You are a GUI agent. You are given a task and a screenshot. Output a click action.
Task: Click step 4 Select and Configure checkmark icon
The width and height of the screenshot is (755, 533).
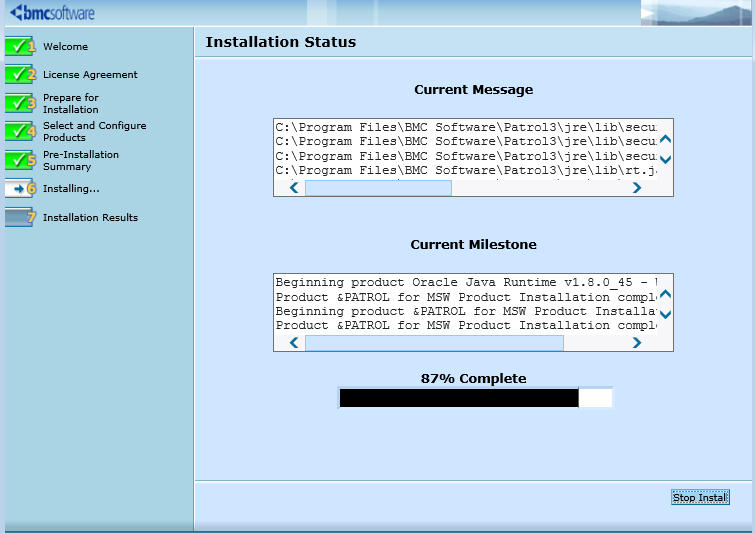point(20,131)
